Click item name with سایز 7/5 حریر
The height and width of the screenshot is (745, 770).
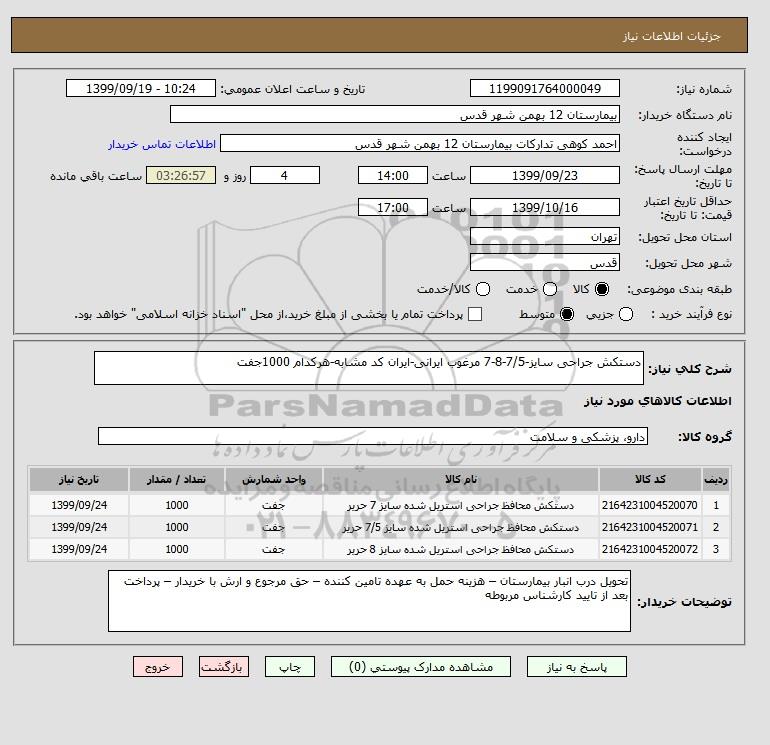(461, 527)
